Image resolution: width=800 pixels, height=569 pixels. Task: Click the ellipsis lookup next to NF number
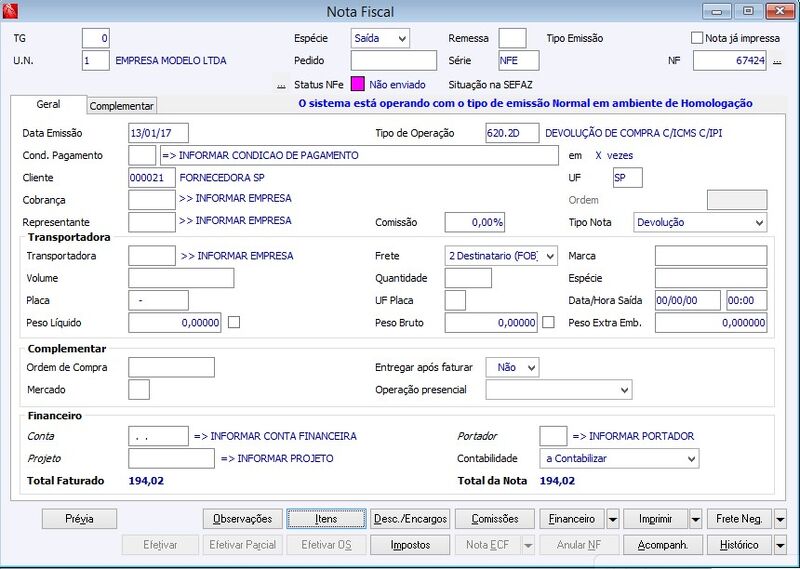point(777,61)
